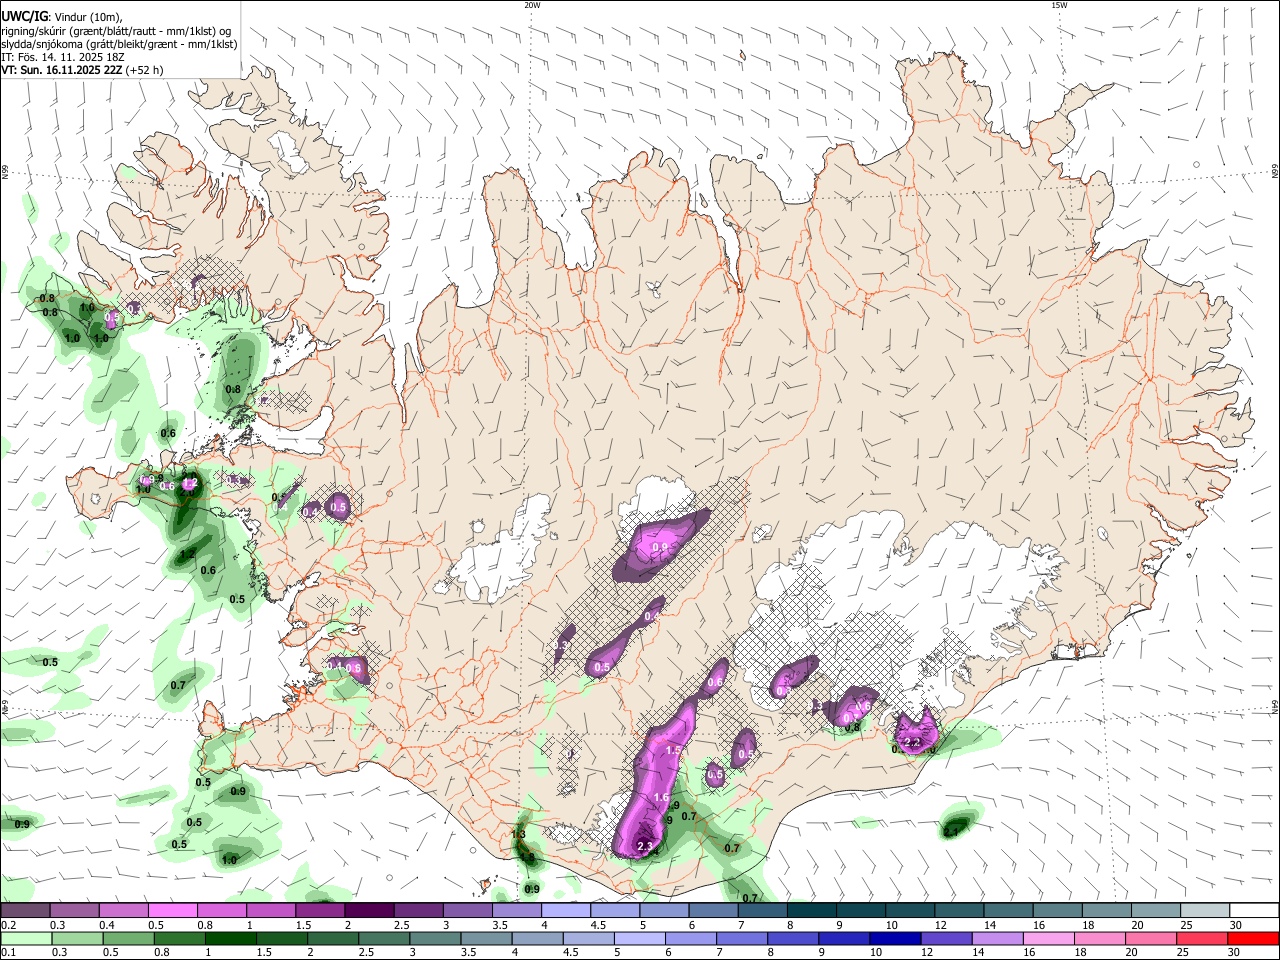This screenshot has width=1280, height=960.
Task: Select the light pink 16–18 swatch in lower legend row
Action: (1049, 938)
